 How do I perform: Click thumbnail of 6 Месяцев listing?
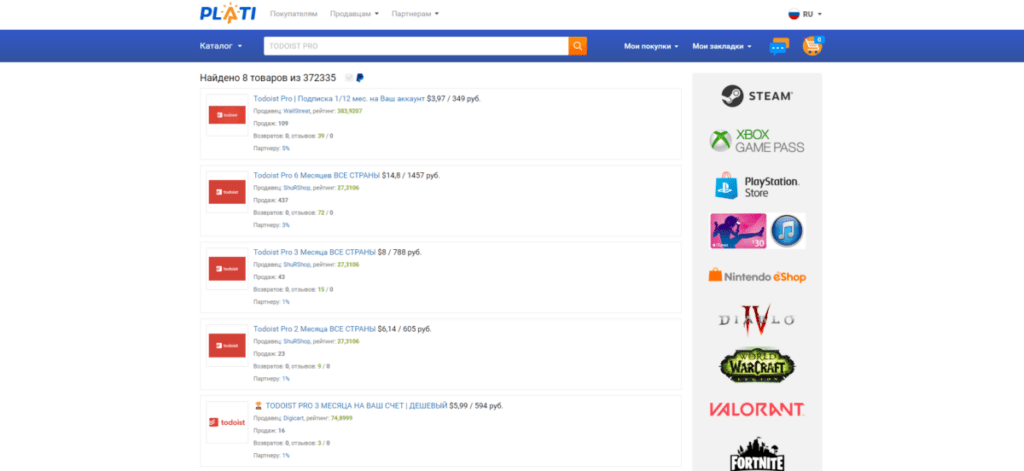click(227, 192)
